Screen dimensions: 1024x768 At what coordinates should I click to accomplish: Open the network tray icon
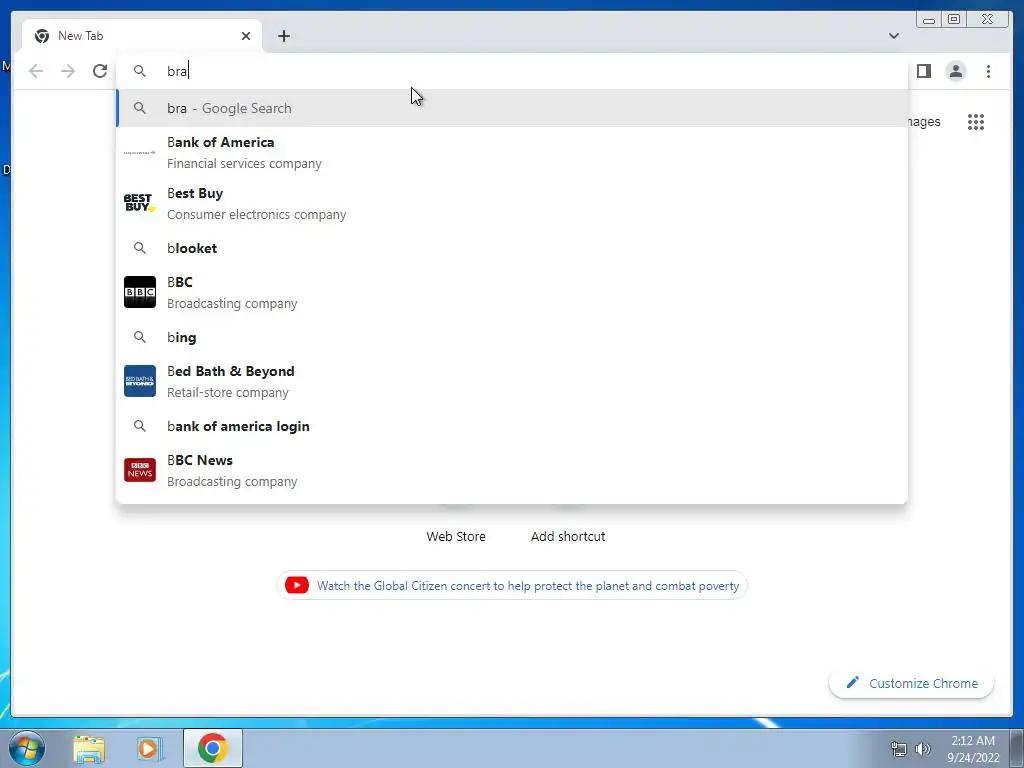tap(899, 749)
